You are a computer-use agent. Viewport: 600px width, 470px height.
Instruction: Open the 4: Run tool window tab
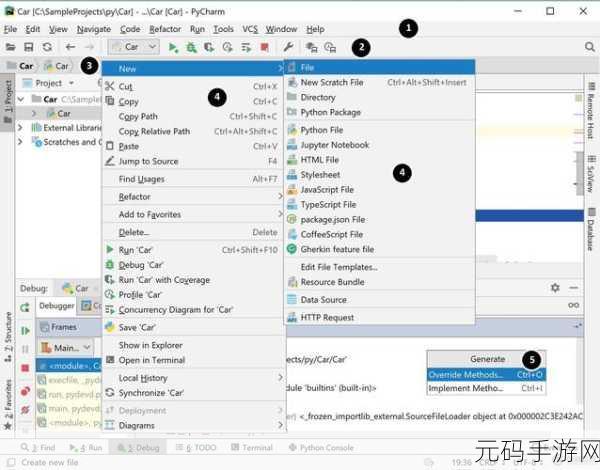(86, 447)
